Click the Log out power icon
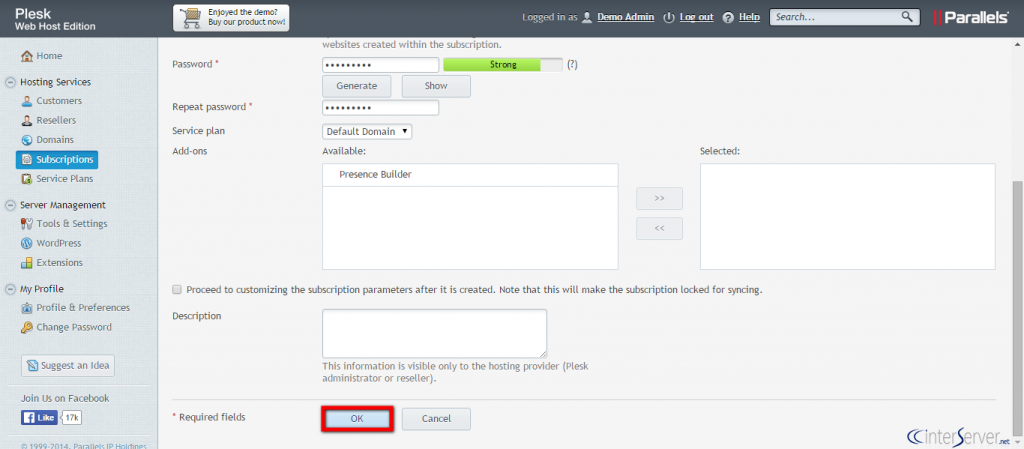1024x449 pixels. pyautogui.click(x=668, y=18)
